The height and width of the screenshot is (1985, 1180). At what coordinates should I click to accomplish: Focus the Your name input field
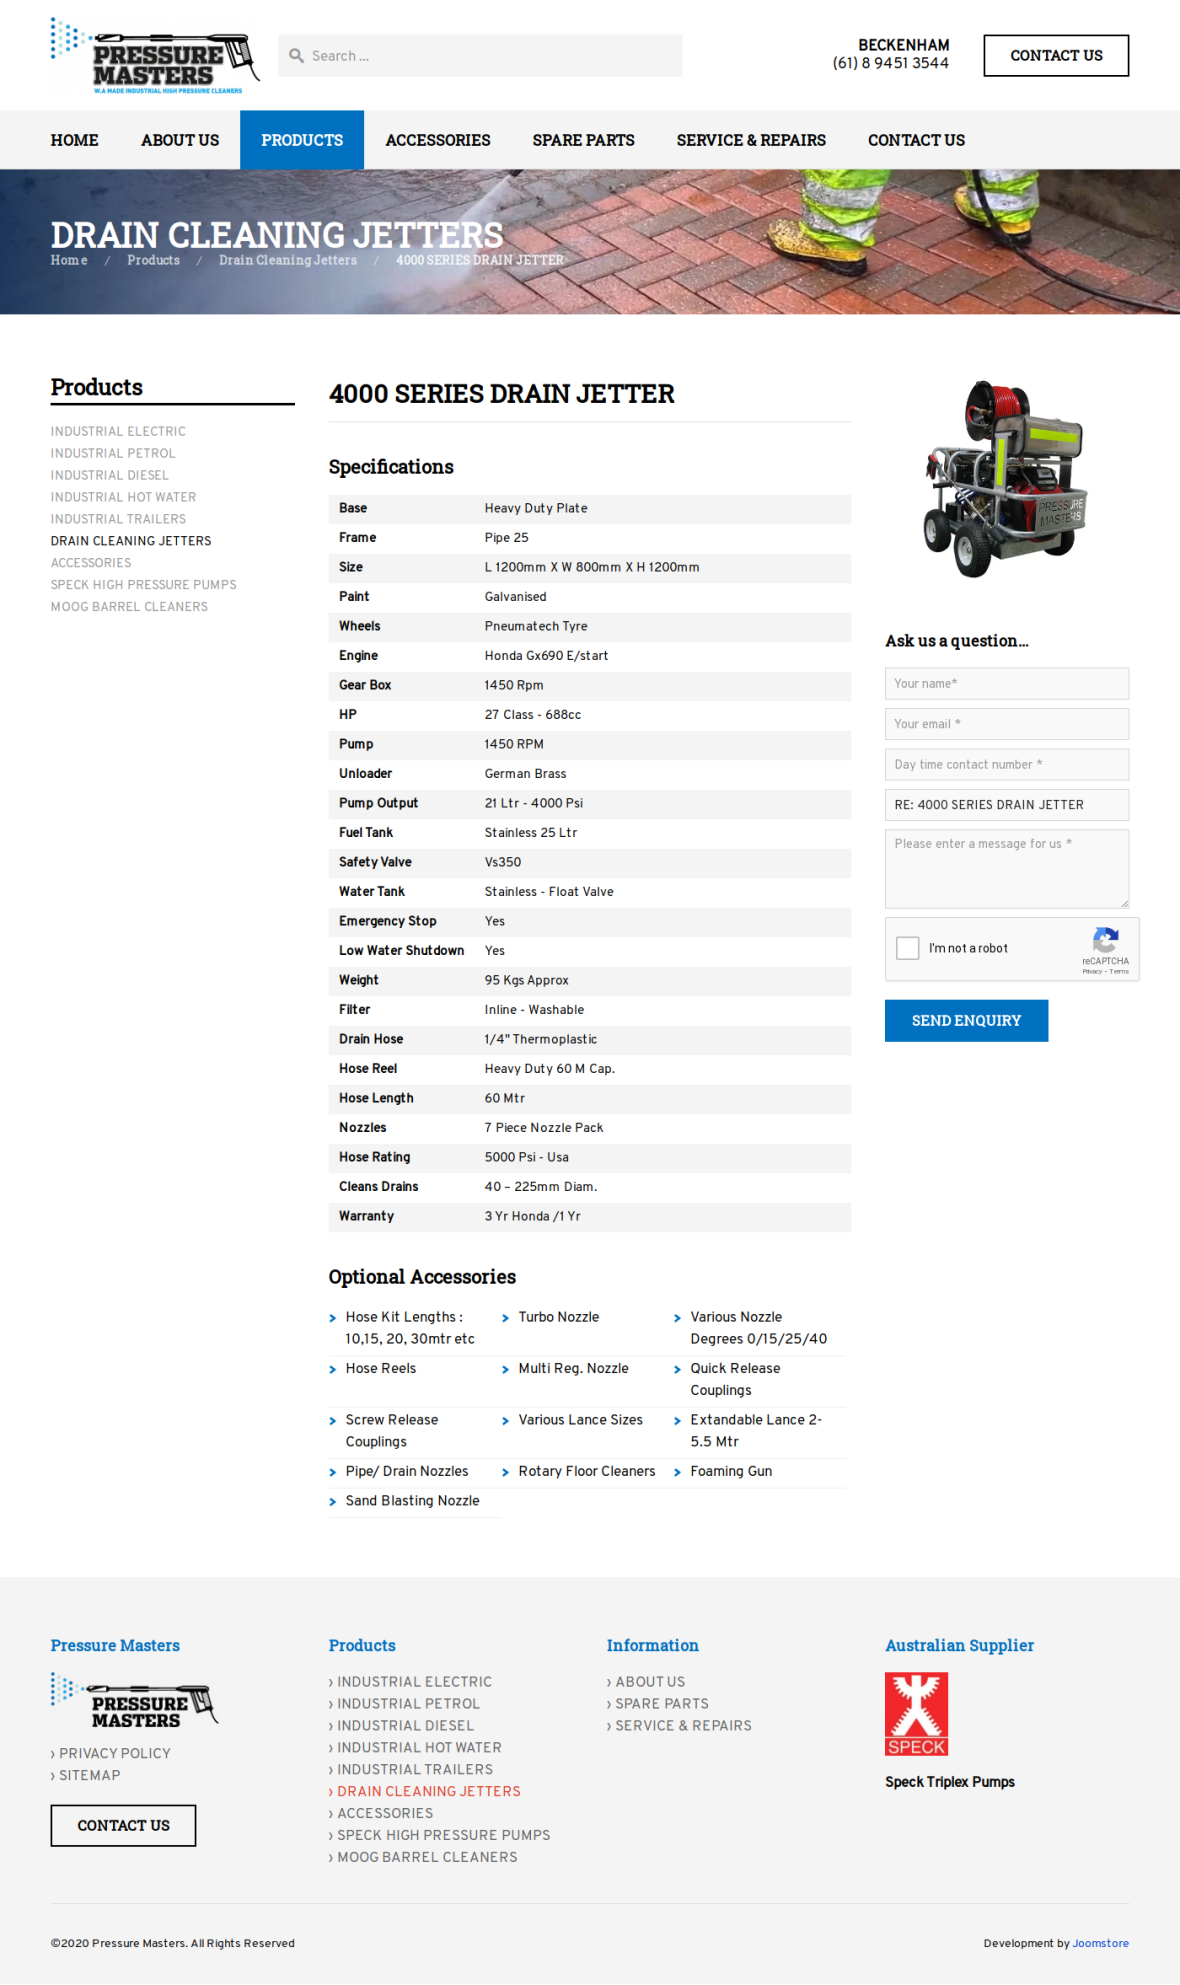(x=1006, y=684)
